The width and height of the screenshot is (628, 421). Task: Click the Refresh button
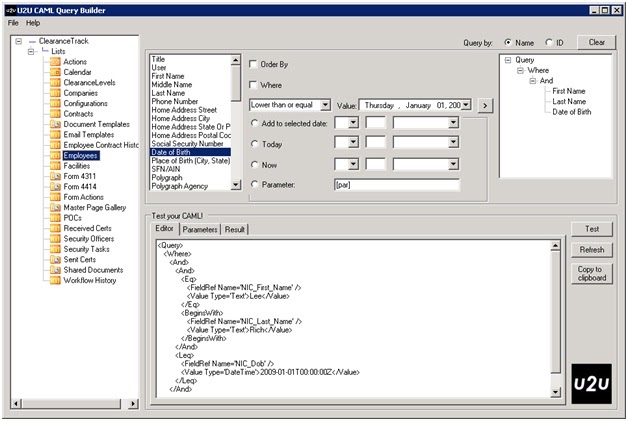pyautogui.click(x=592, y=250)
